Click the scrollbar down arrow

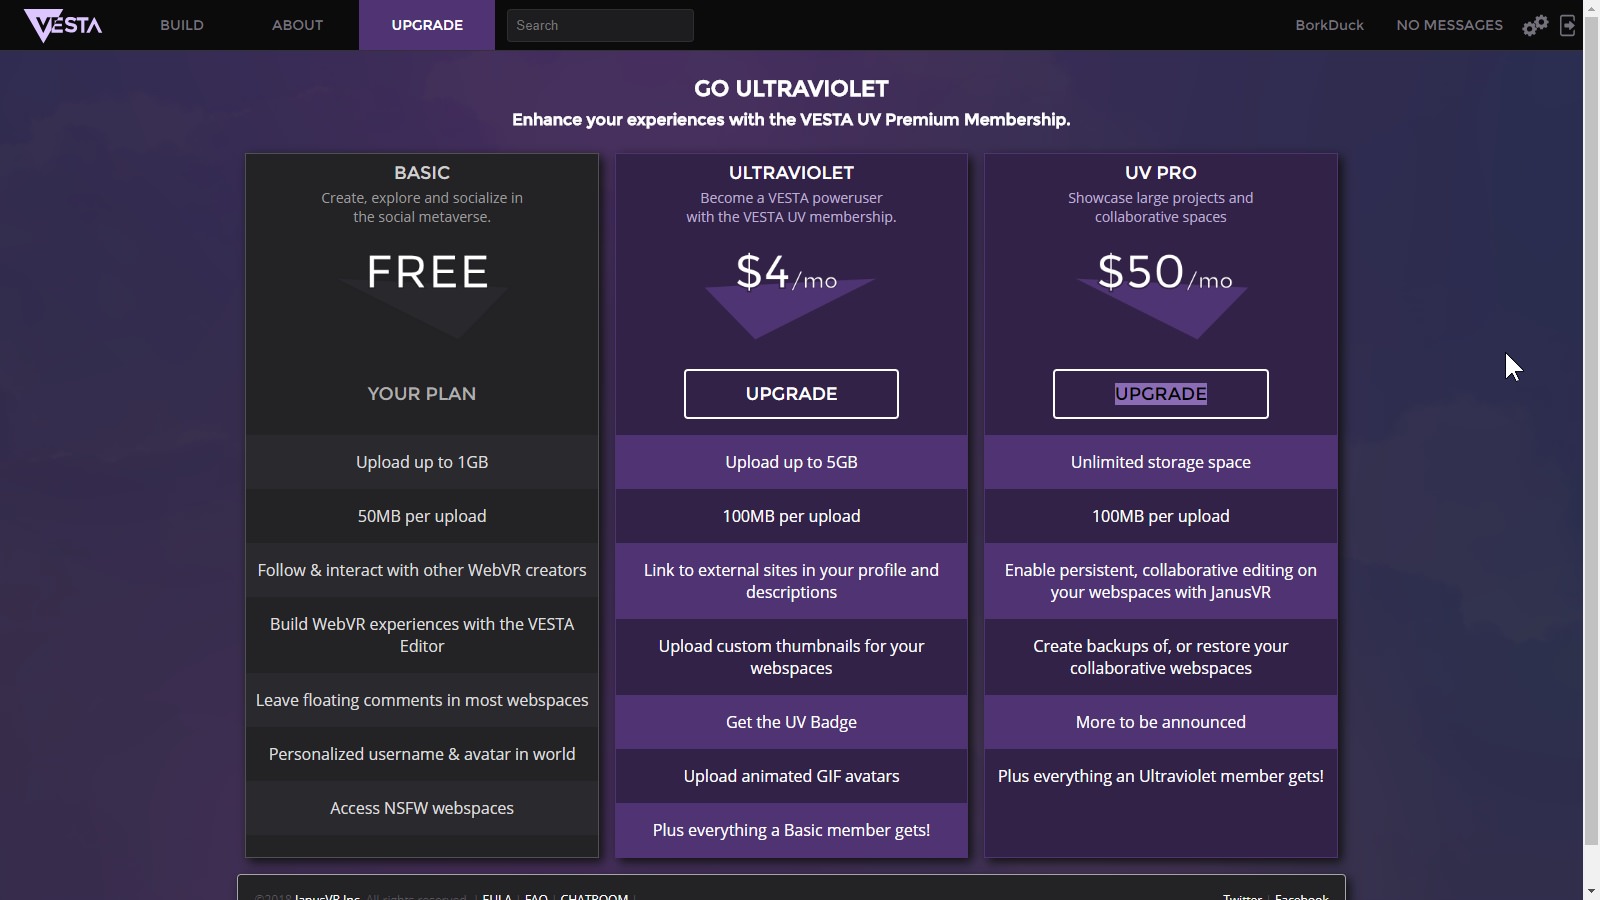(x=1591, y=891)
